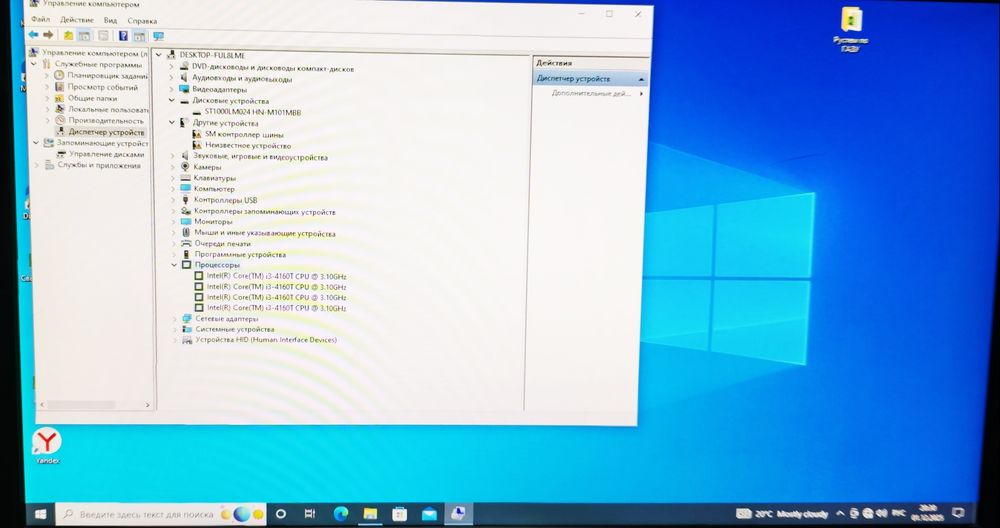The height and width of the screenshot is (528, 1000).
Task: Toggle the console tree toolbar icon
Action: (84, 36)
